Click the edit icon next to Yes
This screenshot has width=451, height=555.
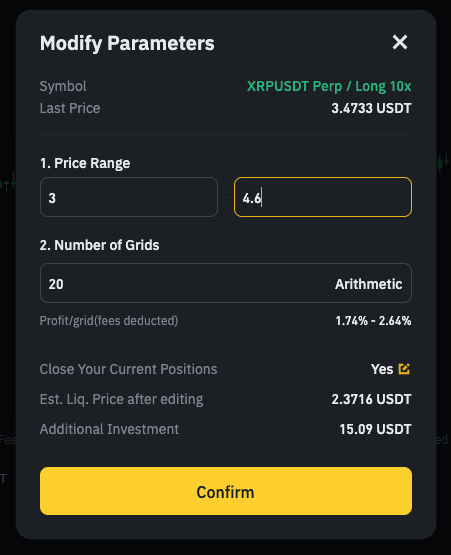click(x=404, y=369)
